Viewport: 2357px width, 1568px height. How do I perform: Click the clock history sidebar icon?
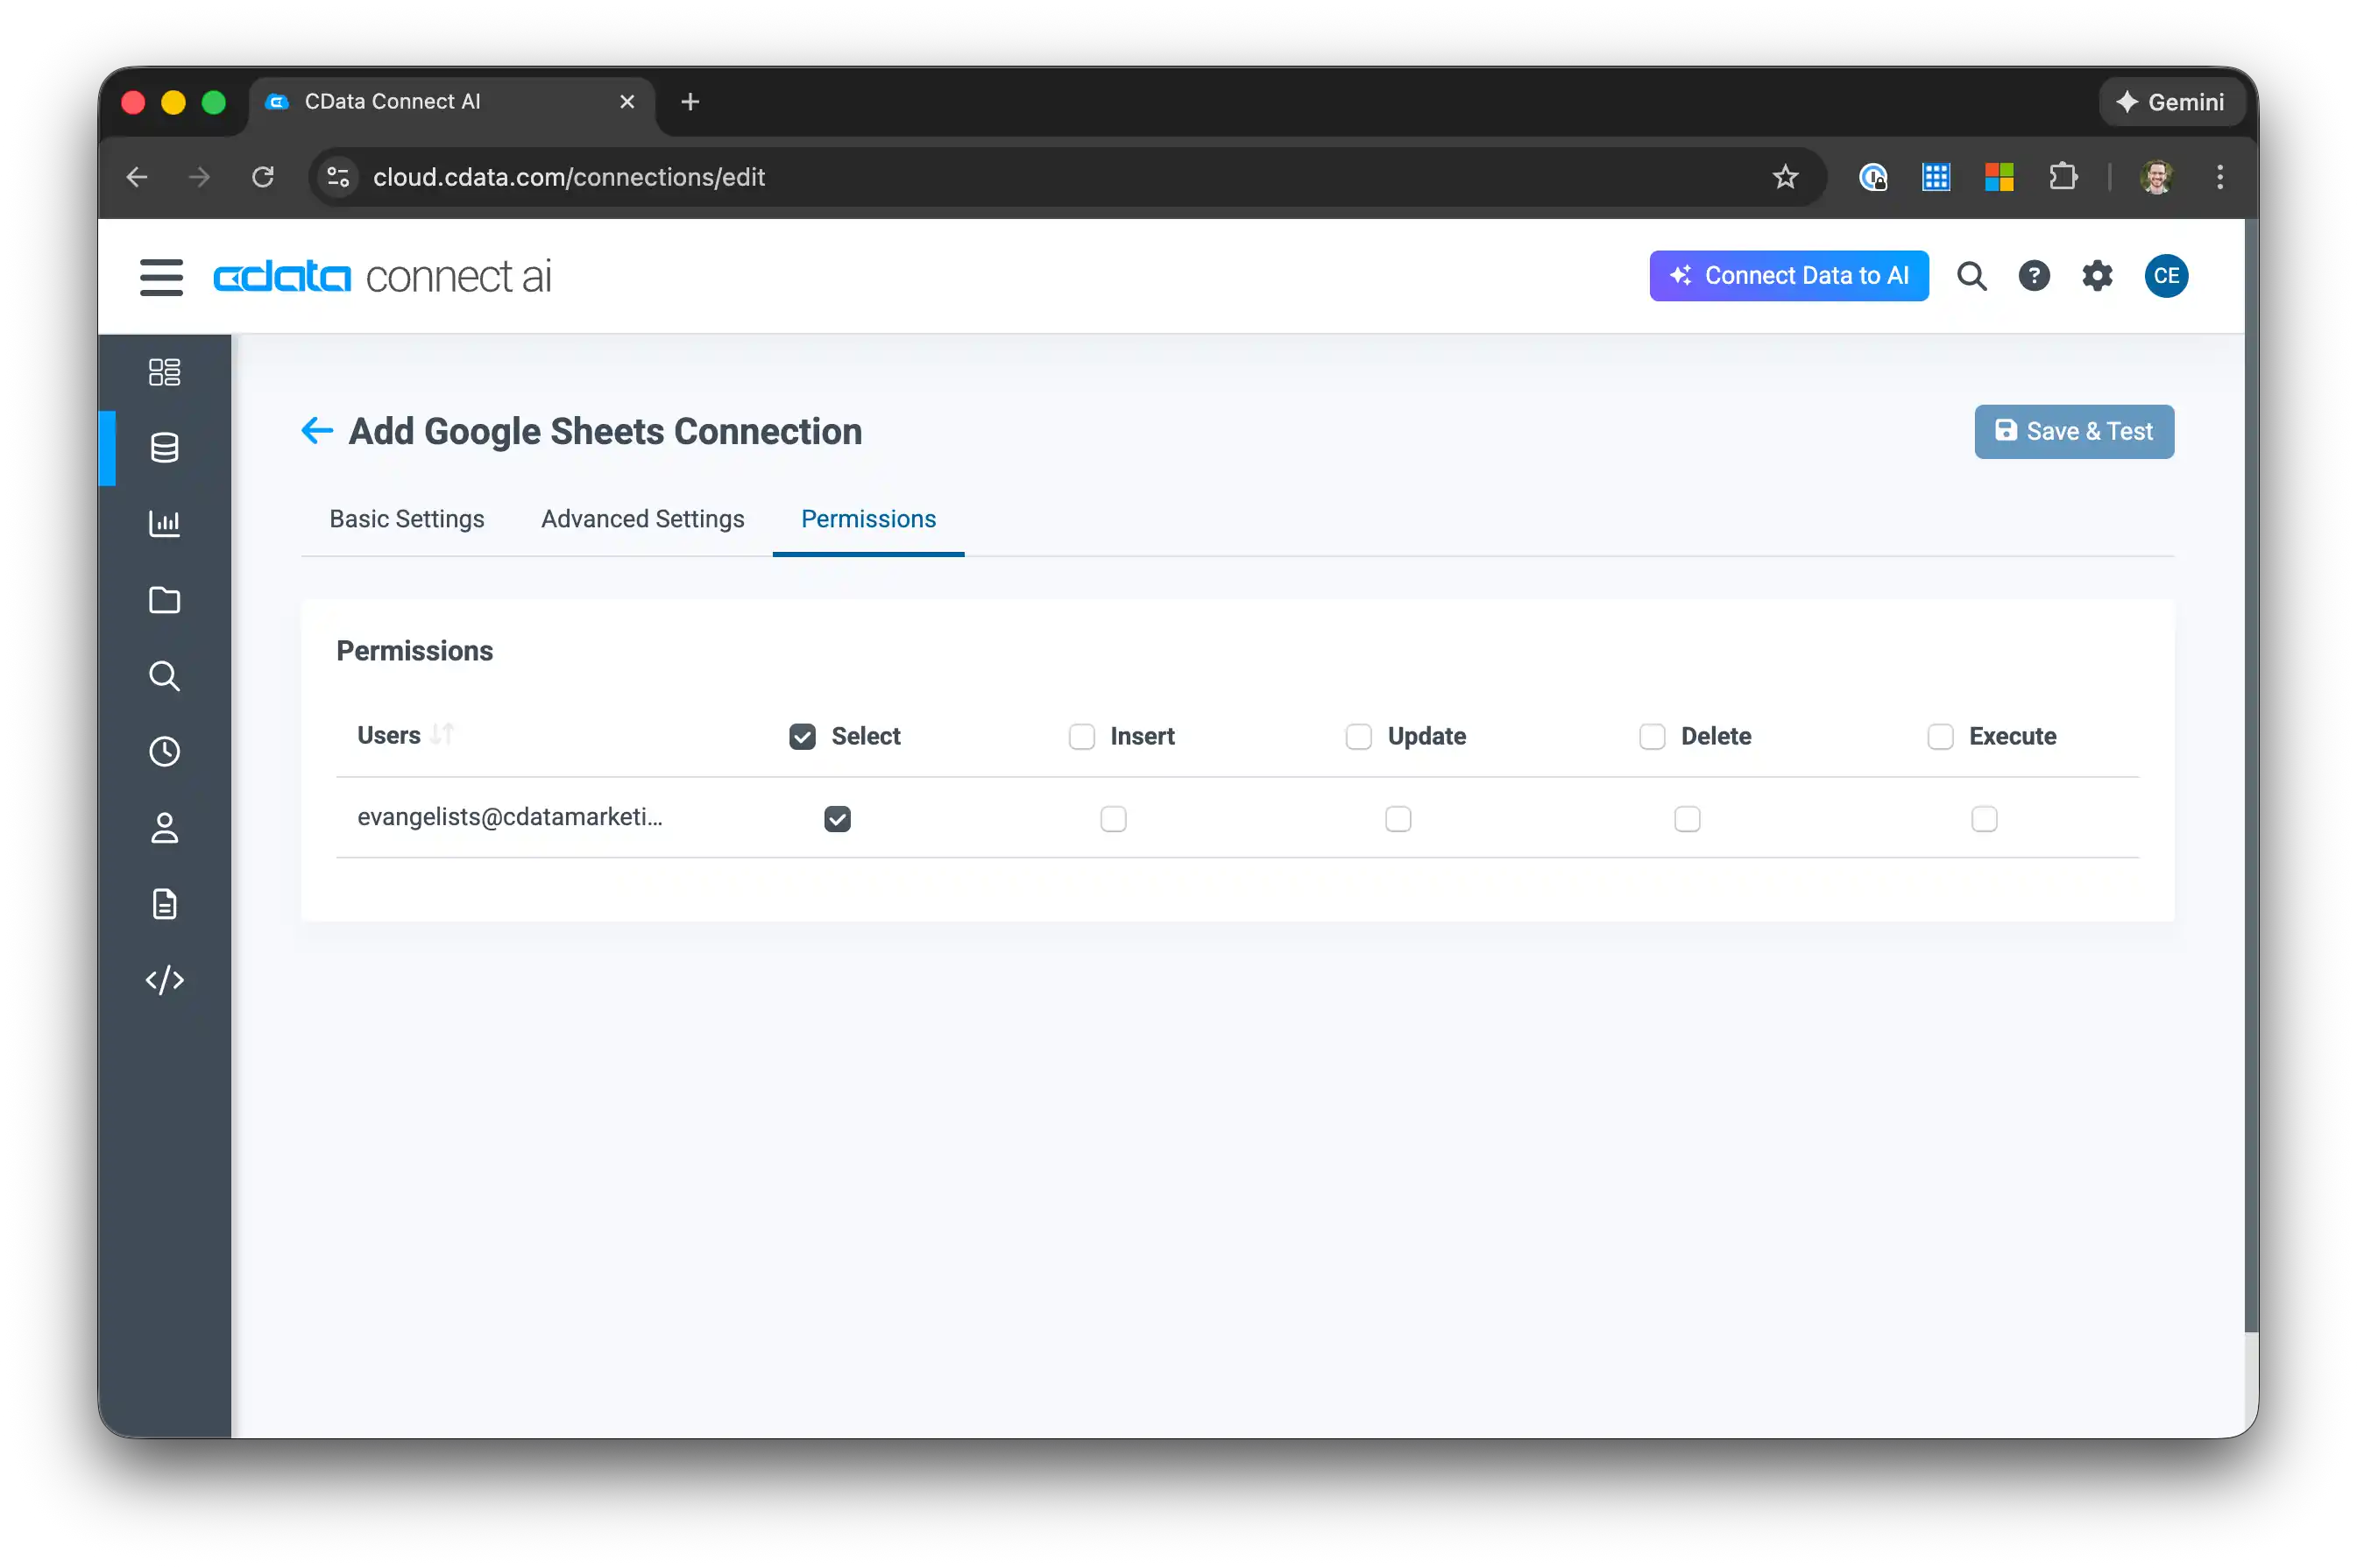pyautogui.click(x=164, y=751)
